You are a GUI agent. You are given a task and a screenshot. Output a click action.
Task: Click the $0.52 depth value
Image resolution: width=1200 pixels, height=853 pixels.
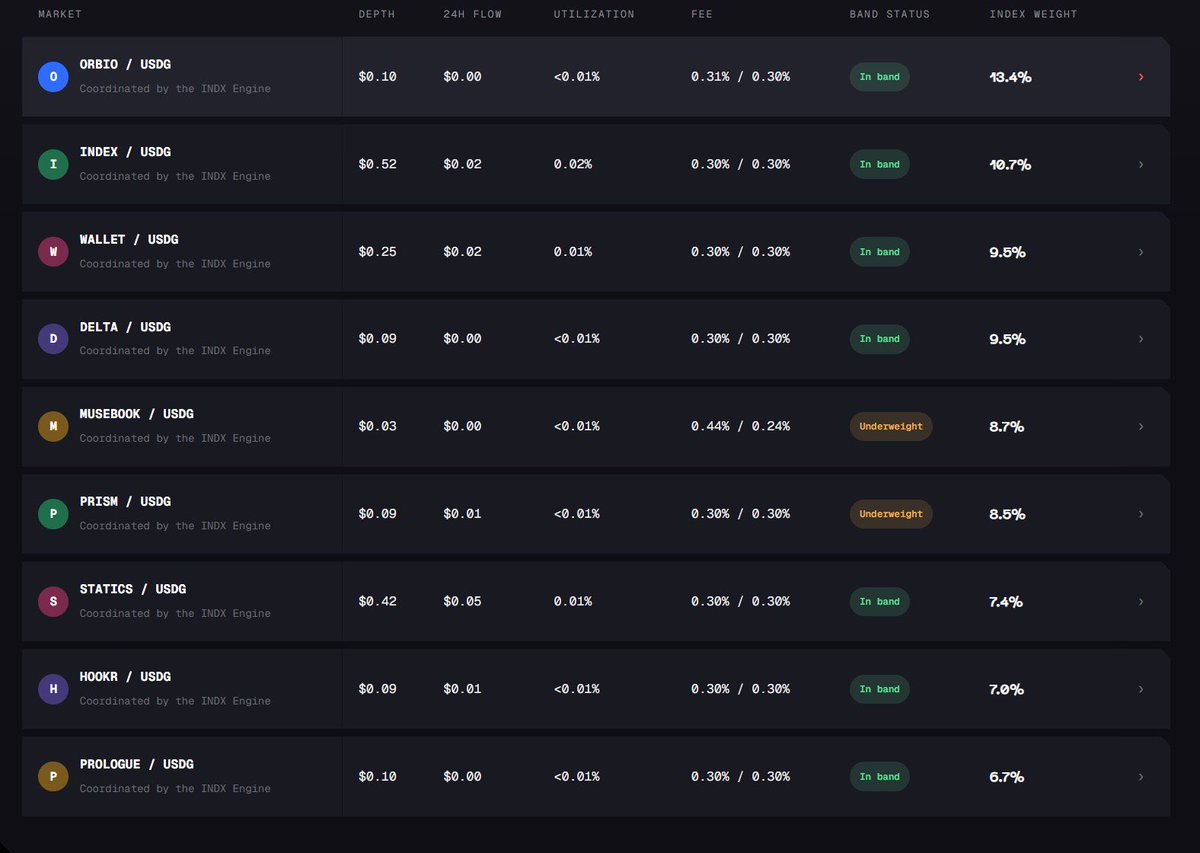(x=377, y=164)
